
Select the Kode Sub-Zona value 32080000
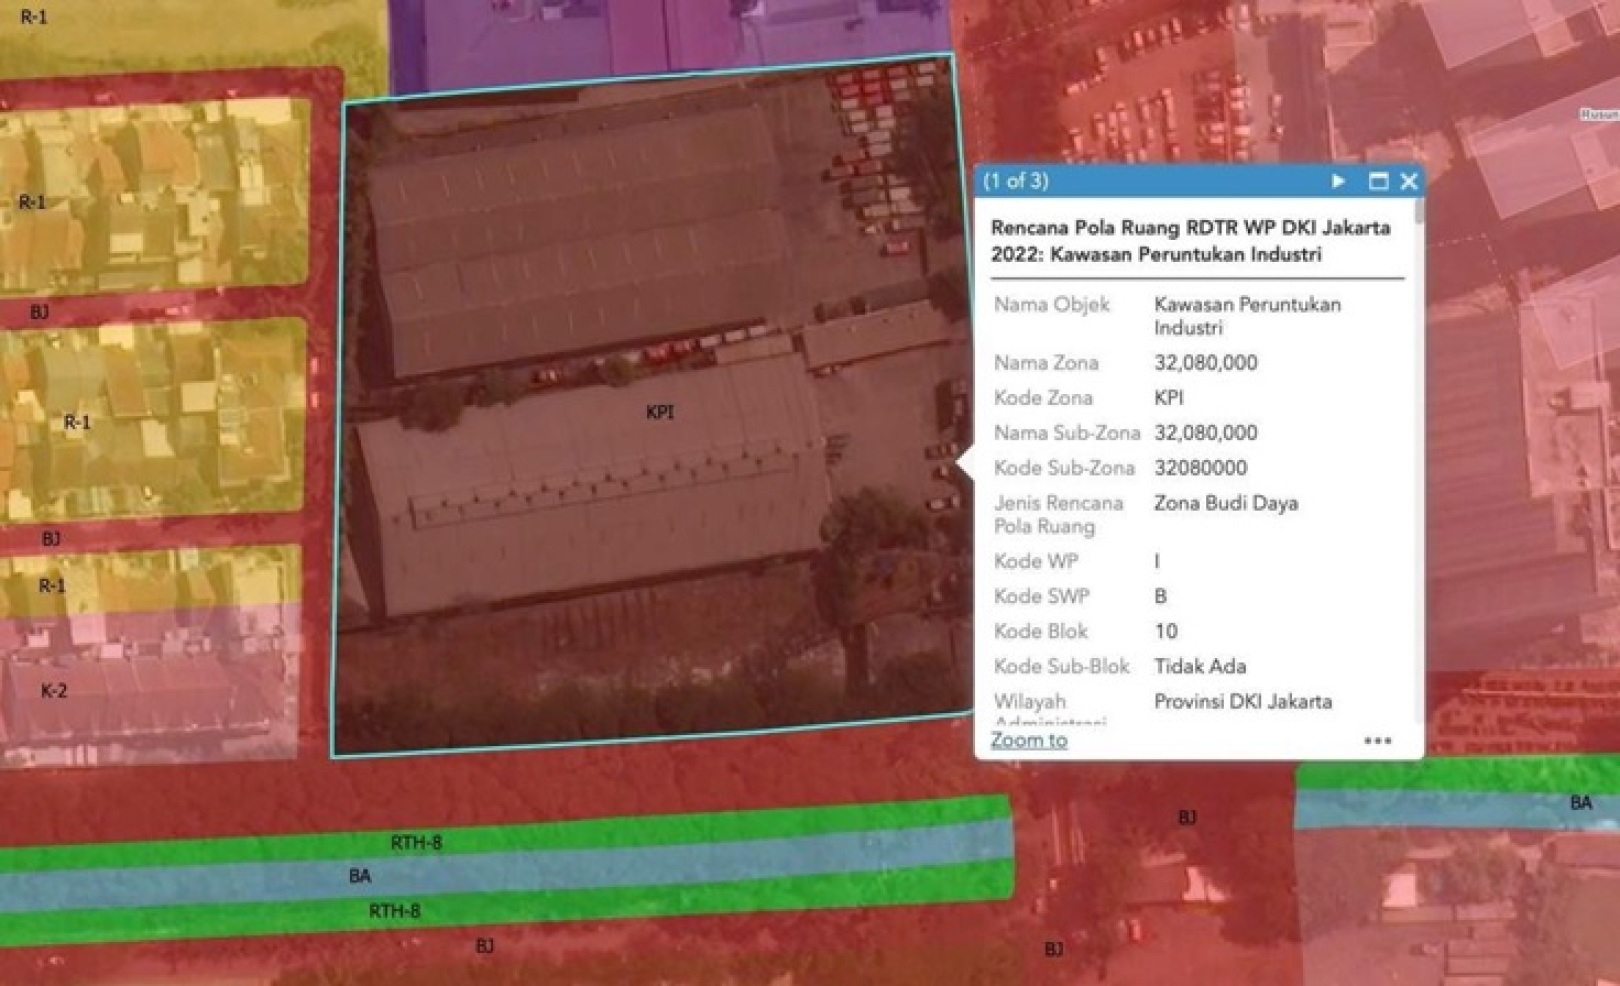pyautogui.click(x=1200, y=468)
